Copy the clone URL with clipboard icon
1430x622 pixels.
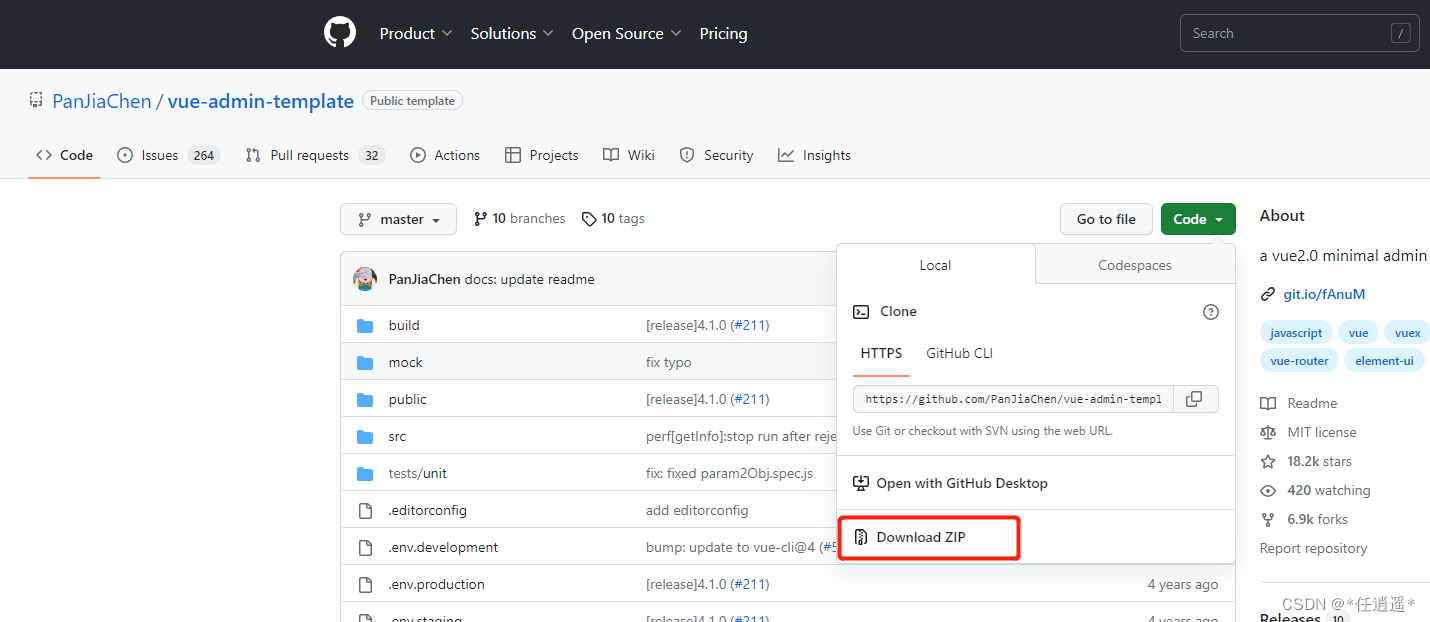(x=1195, y=399)
